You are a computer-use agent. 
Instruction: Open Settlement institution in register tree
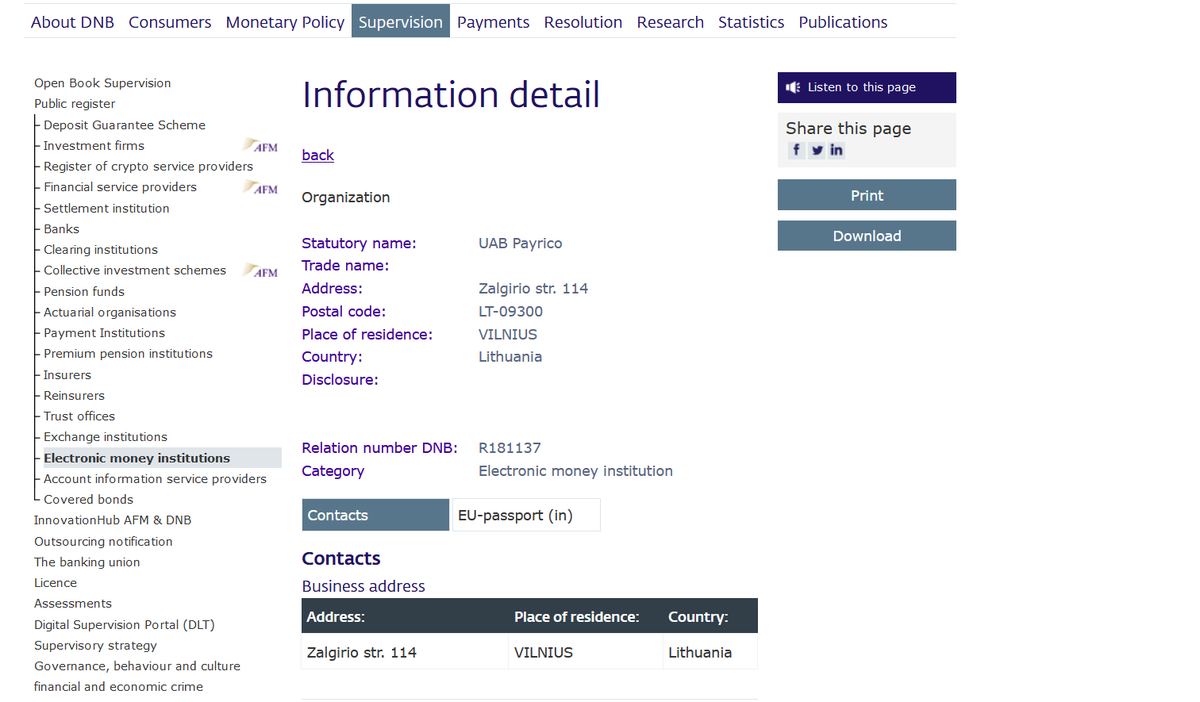(x=106, y=208)
